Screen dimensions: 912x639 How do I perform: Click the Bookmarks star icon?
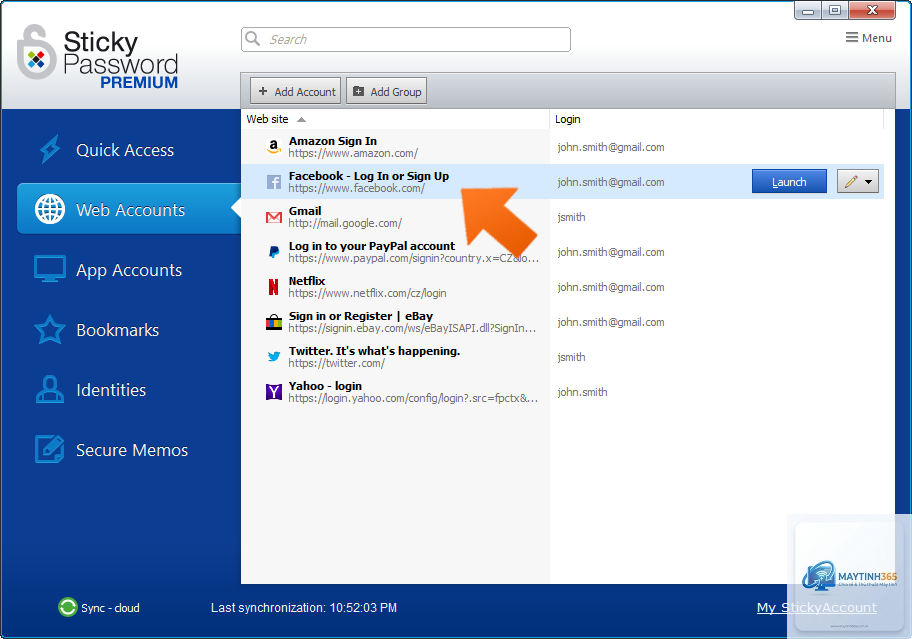pyautogui.click(x=50, y=330)
